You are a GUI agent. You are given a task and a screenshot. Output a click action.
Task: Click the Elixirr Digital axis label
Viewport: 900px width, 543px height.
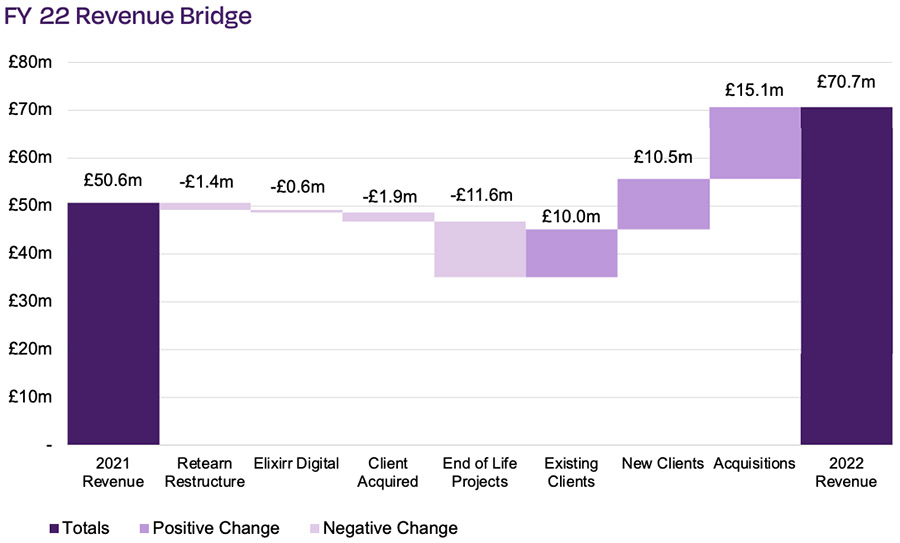[296, 464]
